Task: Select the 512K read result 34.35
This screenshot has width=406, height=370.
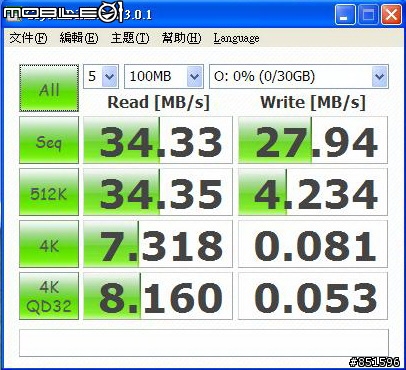Action: pos(158,192)
